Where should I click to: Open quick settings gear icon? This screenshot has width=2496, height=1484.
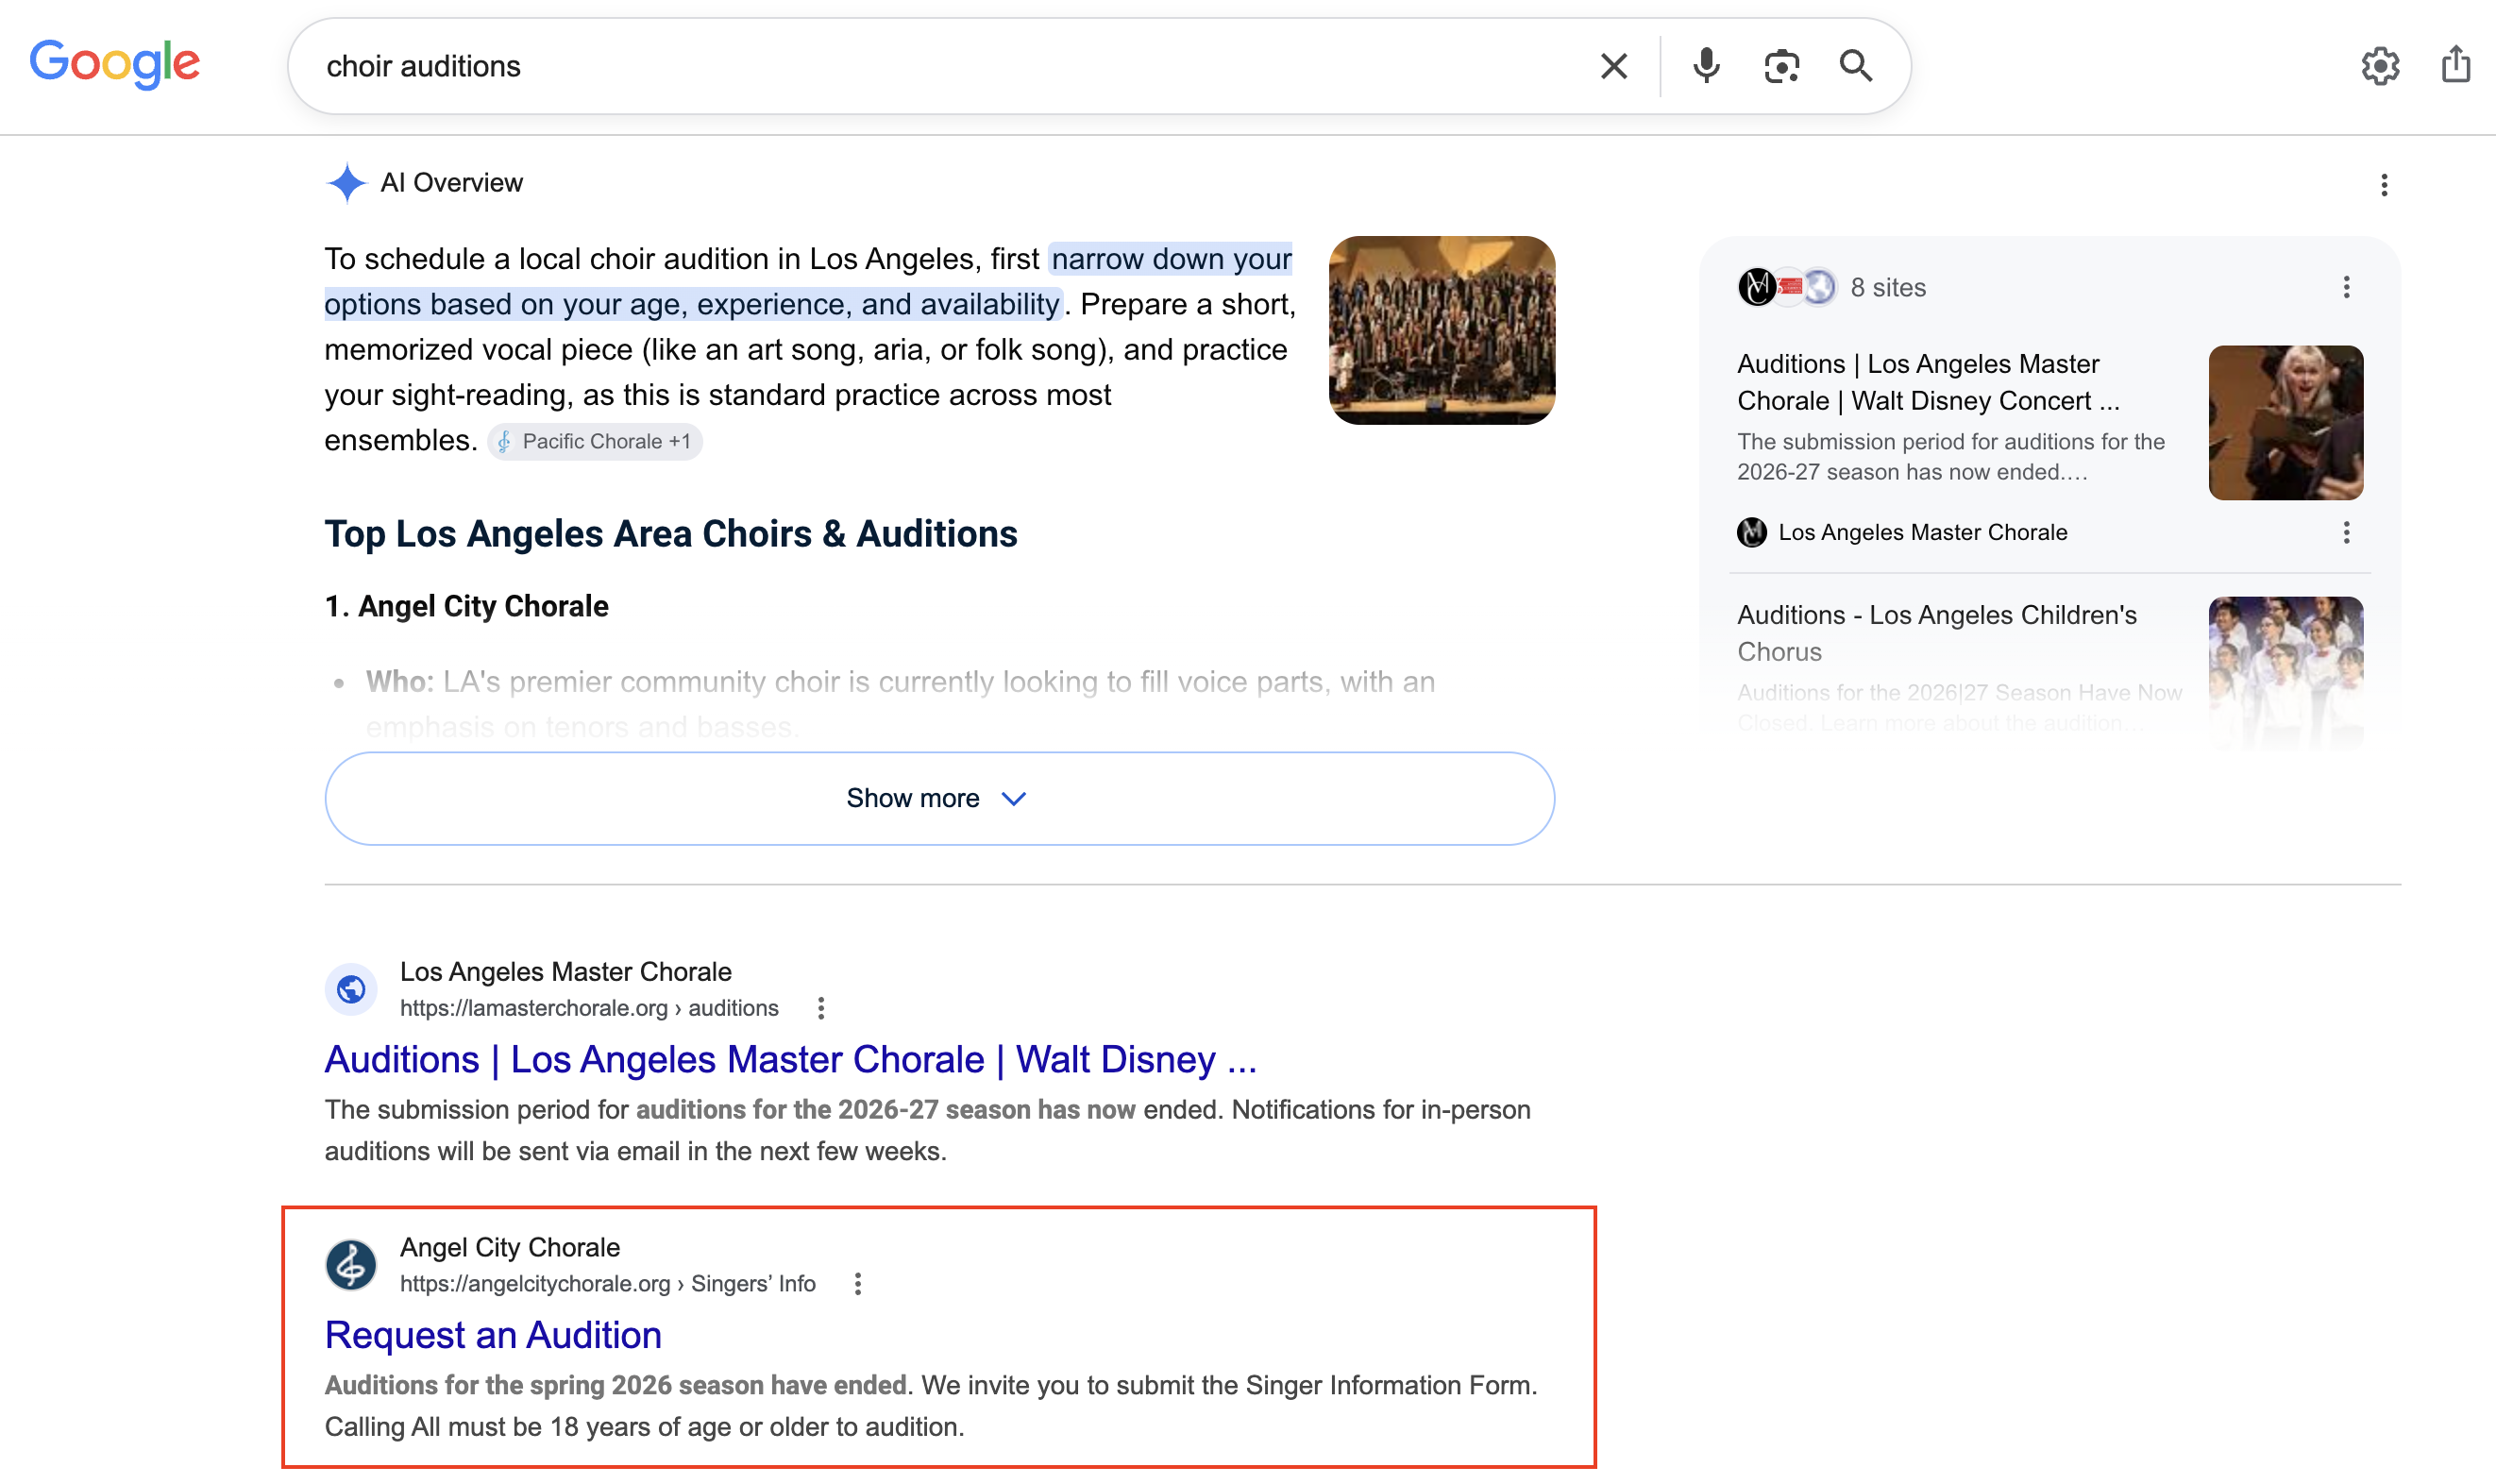pyautogui.click(x=2380, y=66)
